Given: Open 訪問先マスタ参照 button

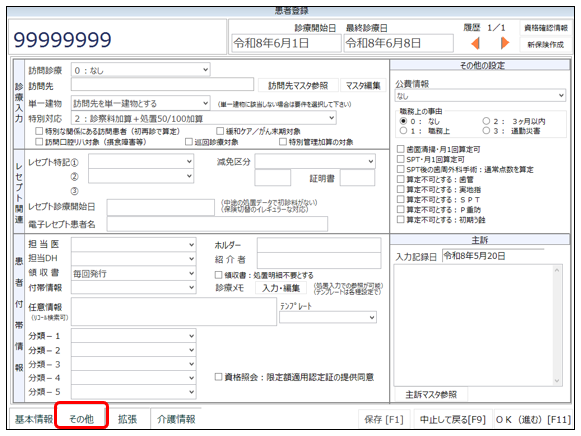Looking at the screenshot, I should pyautogui.click(x=298, y=86).
